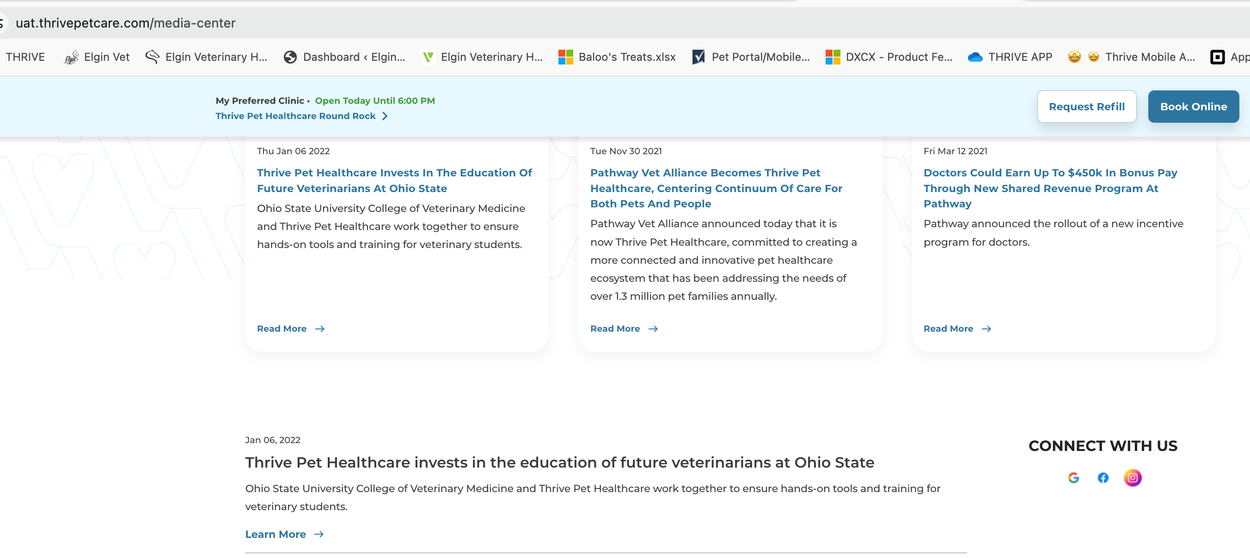Click the Baloo's Treats.xlsx bookmark icon

tap(566, 57)
